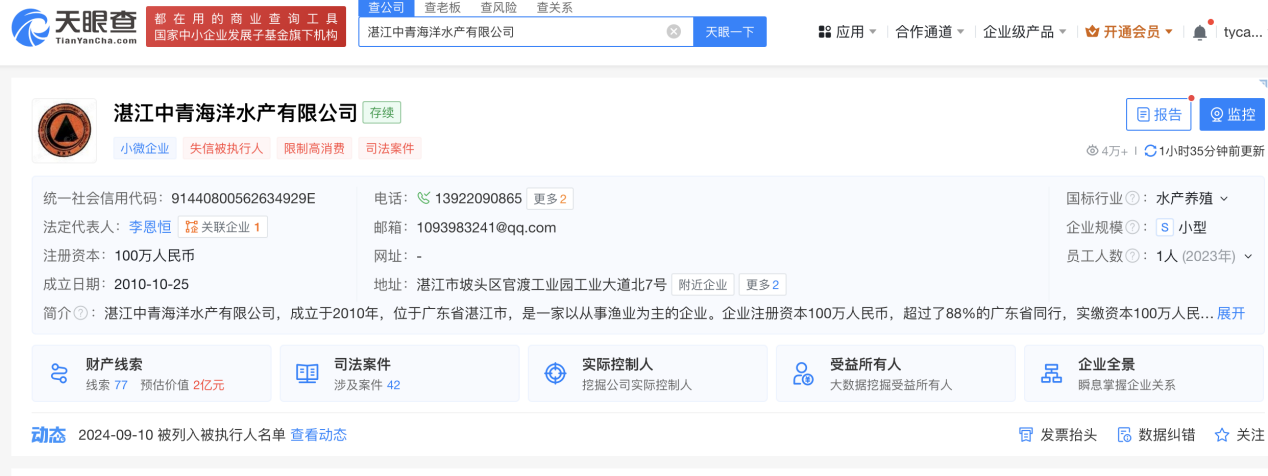Click 附近企业 nearby companies button
Screen dimensions: 1268x476
point(702,285)
